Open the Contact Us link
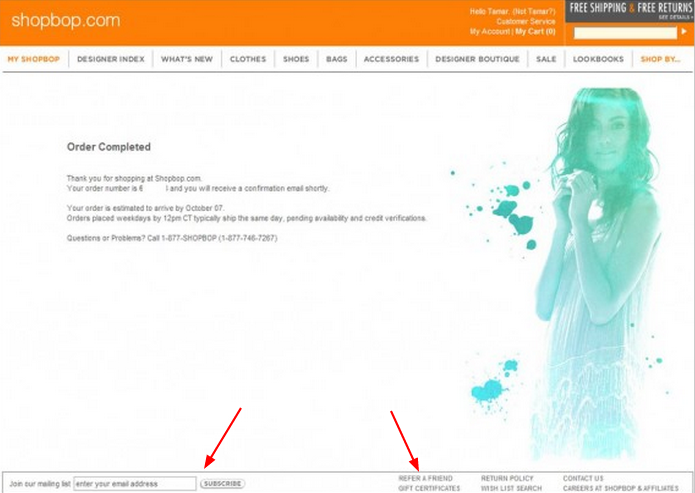Screen dimensions: 695x493 point(583,478)
